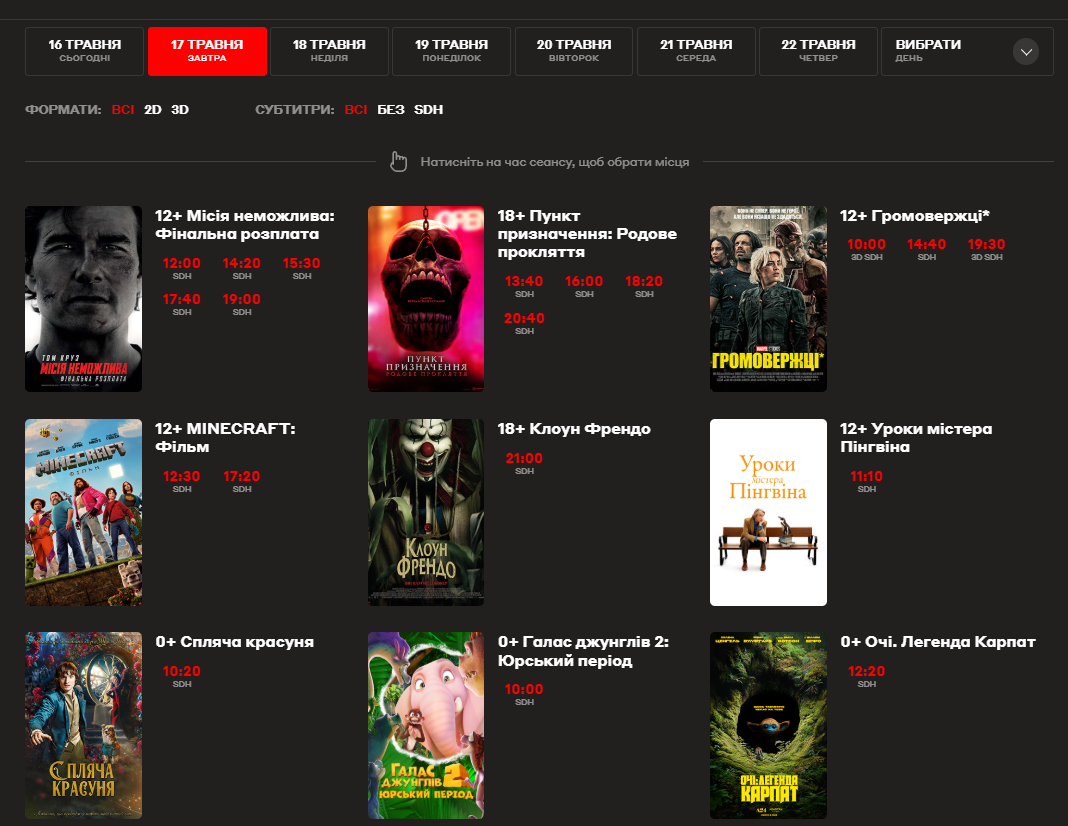
Task: Pick the 10:00 session for Галас джунглів 2
Action: [524, 694]
